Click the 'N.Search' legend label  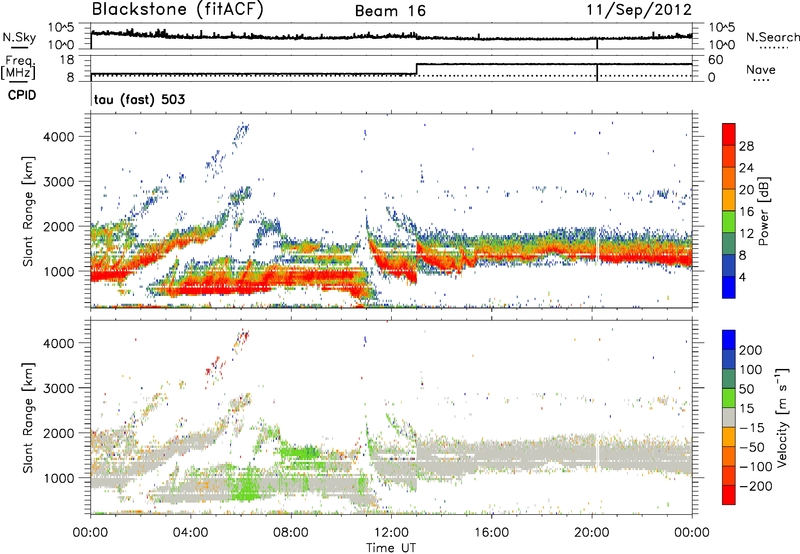coord(772,37)
